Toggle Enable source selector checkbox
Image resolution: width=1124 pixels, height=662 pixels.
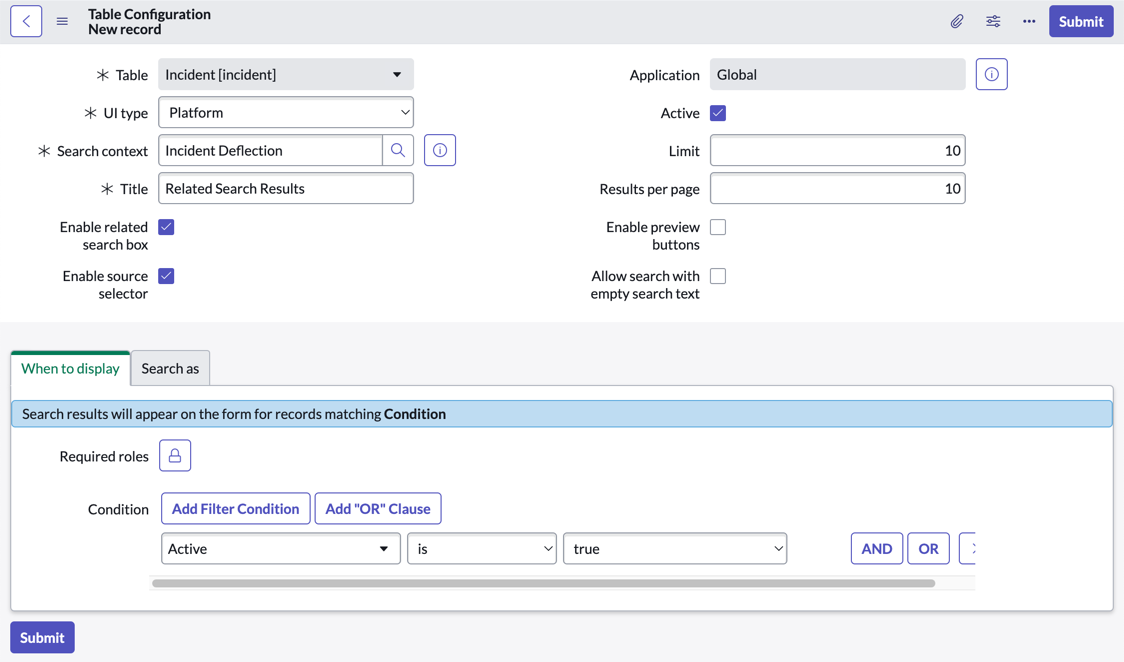166,276
